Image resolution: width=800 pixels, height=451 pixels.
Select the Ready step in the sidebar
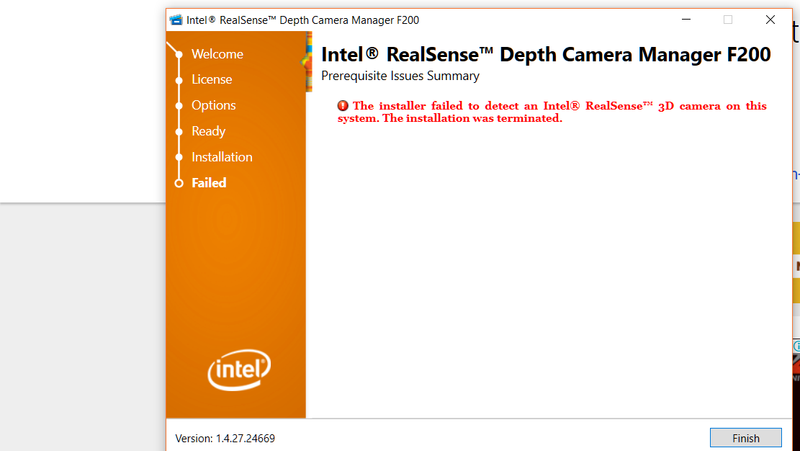click(x=208, y=131)
